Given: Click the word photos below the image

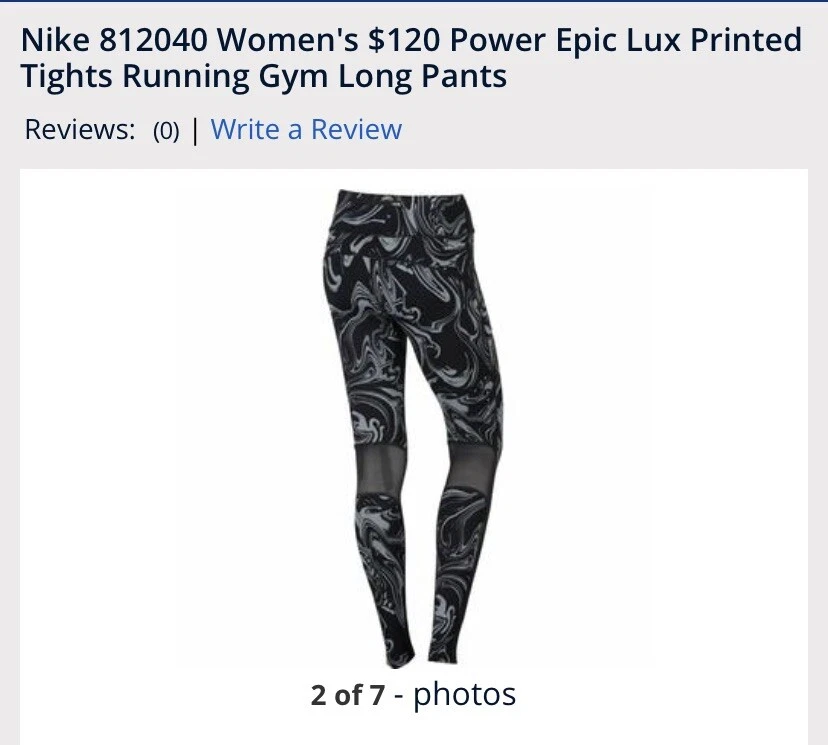Looking at the screenshot, I should (464, 695).
